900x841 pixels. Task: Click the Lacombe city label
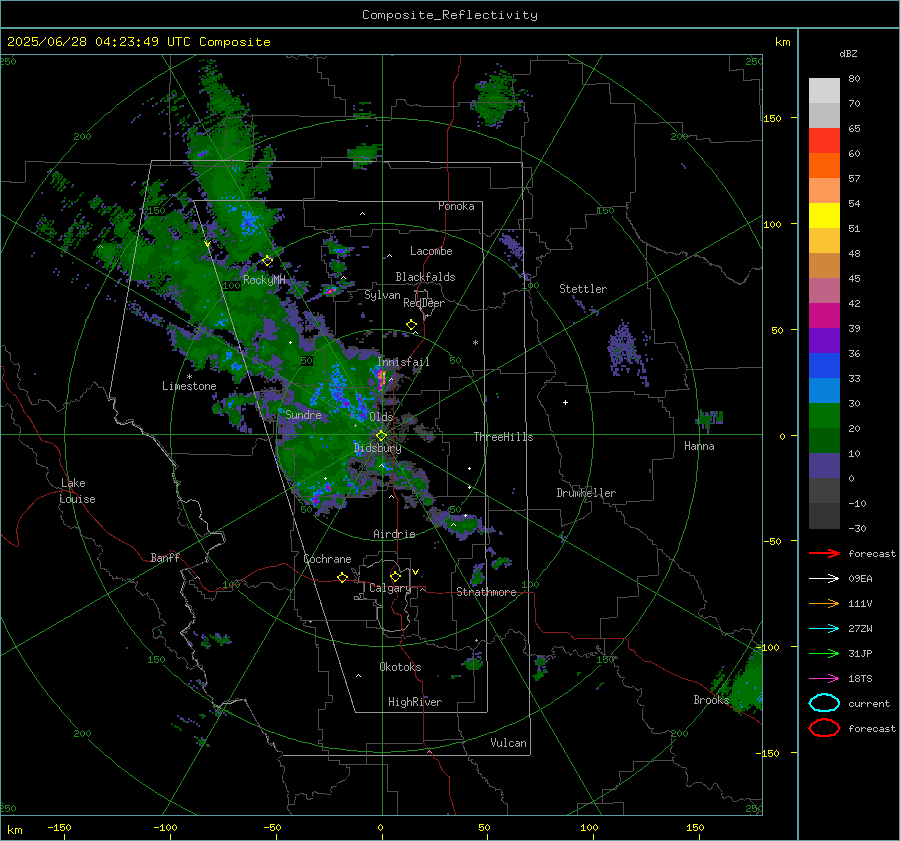pos(431,251)
